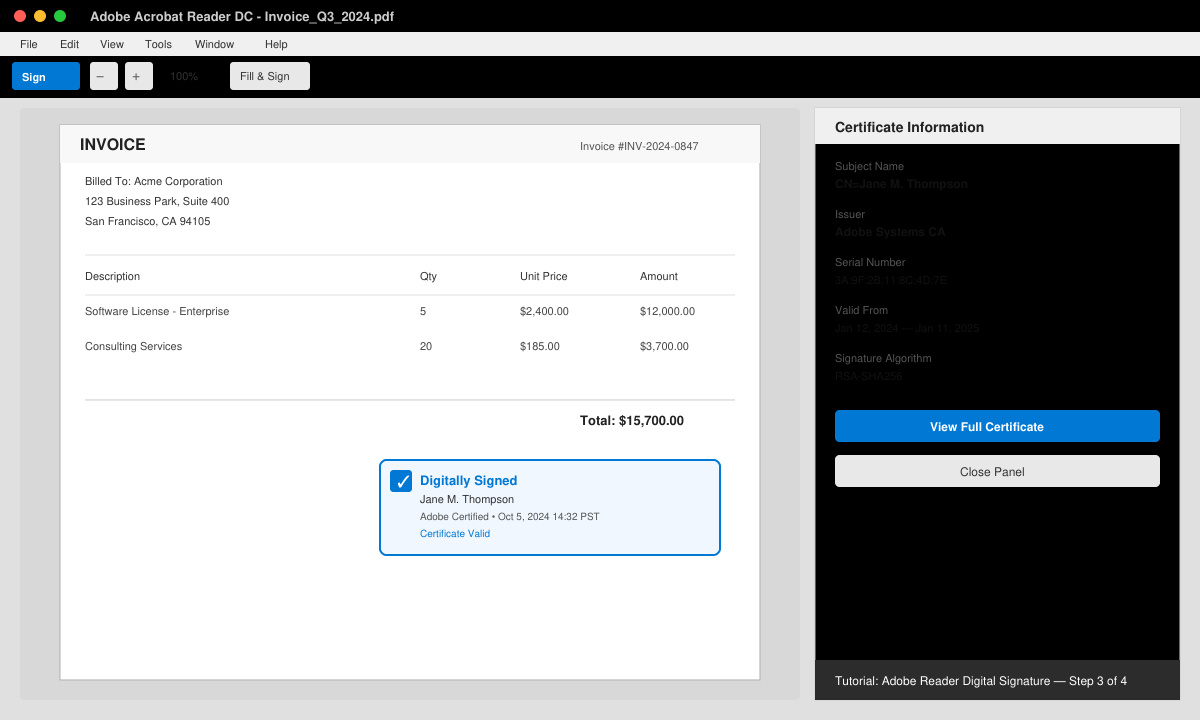Click the green maximize window button
Screen dimensions: 1200x720
tap(60, 16)
